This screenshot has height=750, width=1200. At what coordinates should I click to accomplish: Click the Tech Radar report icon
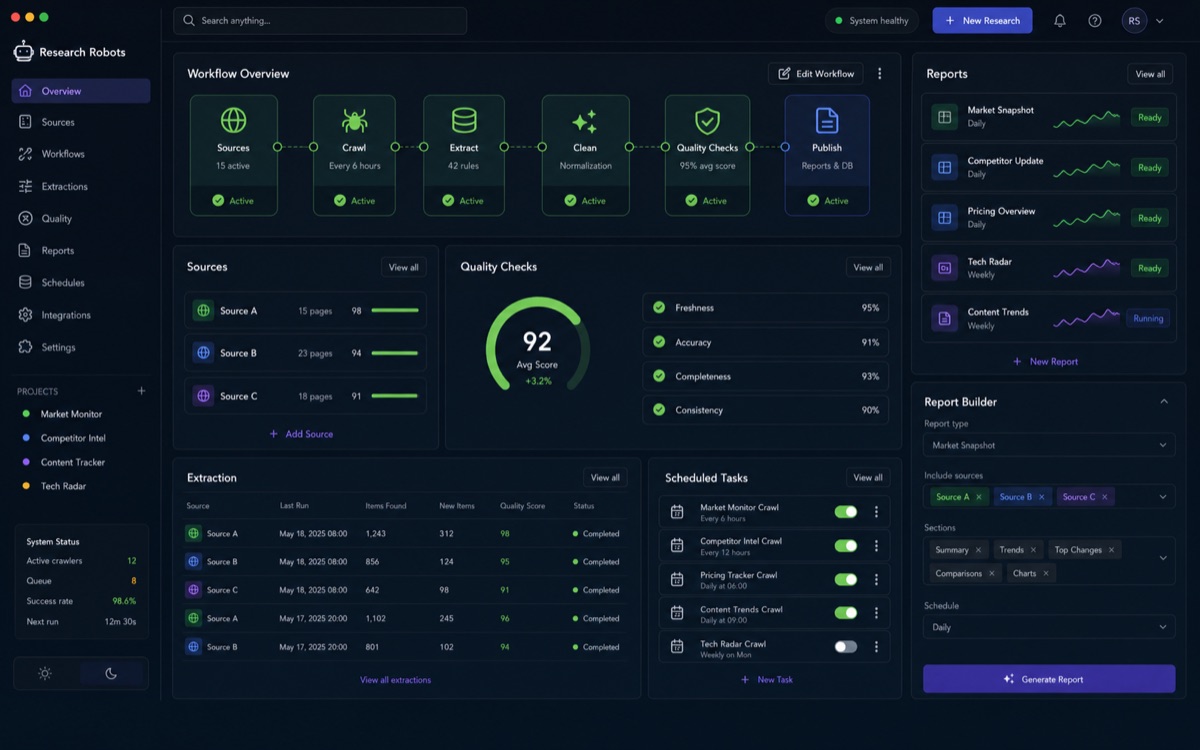click(x=944, y=268)
